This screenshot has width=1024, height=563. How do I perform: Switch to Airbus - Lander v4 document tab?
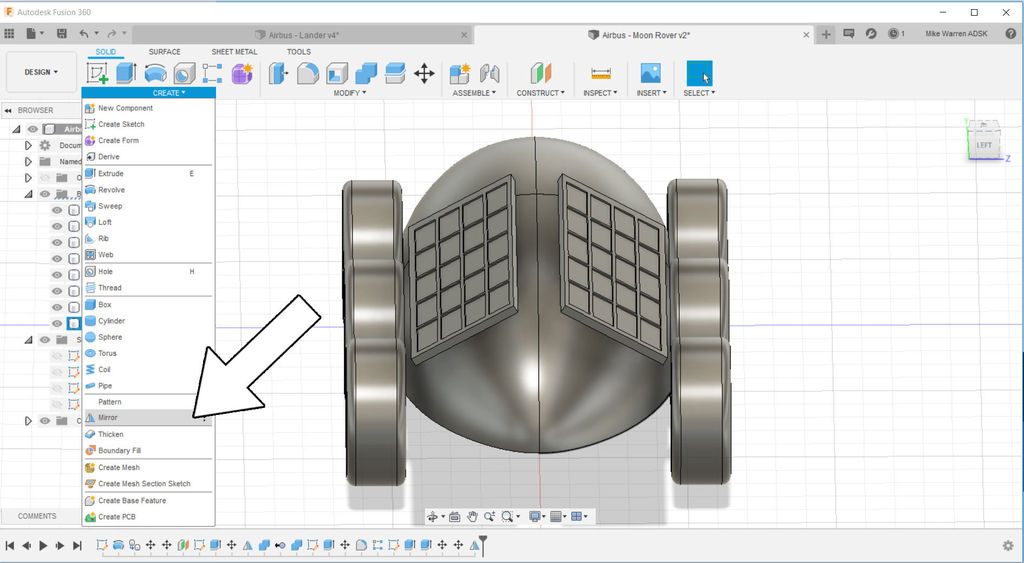298,35
